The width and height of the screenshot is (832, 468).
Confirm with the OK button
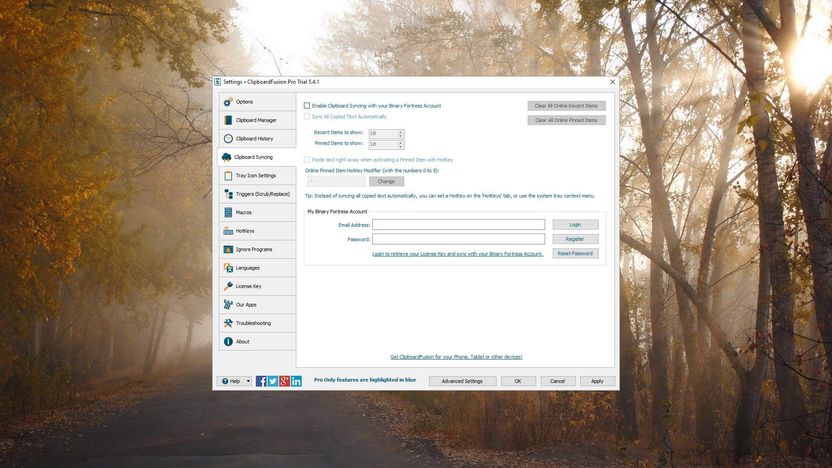[518, 381]
